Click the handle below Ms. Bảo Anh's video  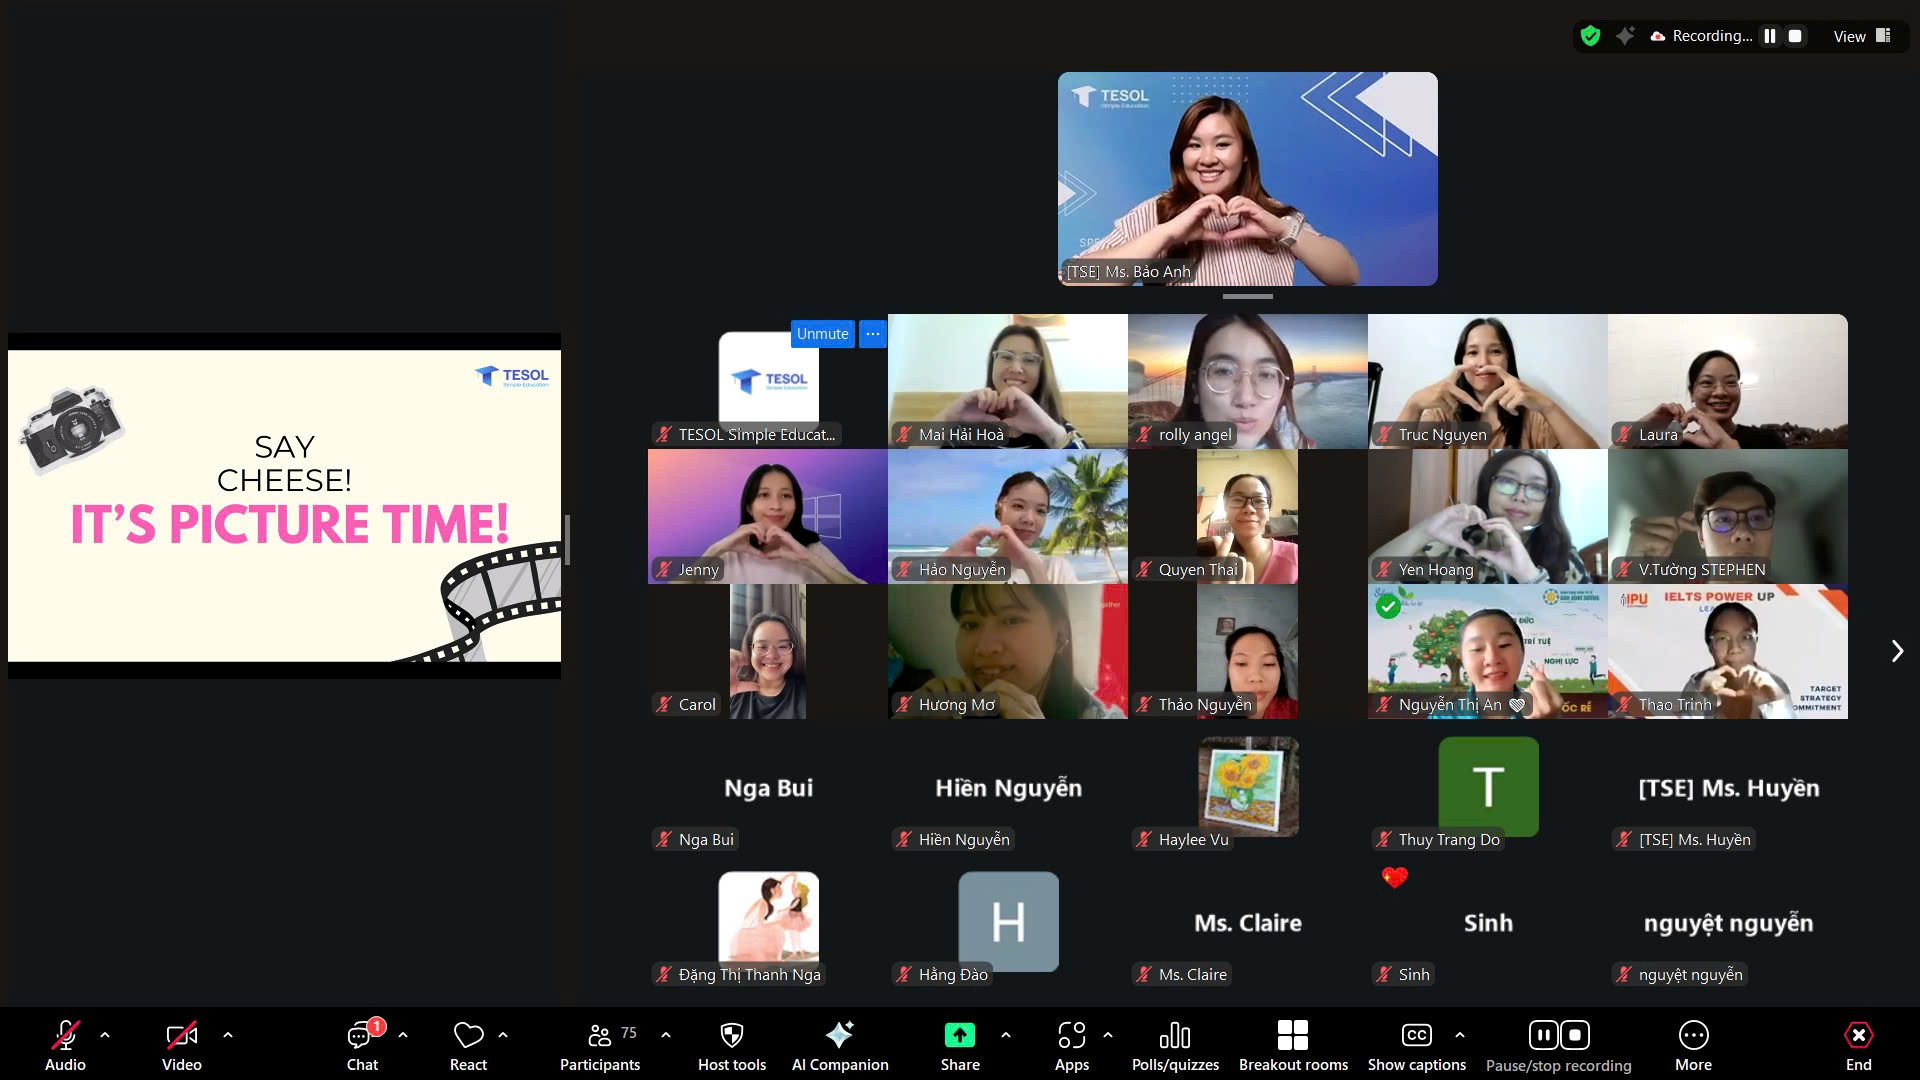(x=1248, y=296)
